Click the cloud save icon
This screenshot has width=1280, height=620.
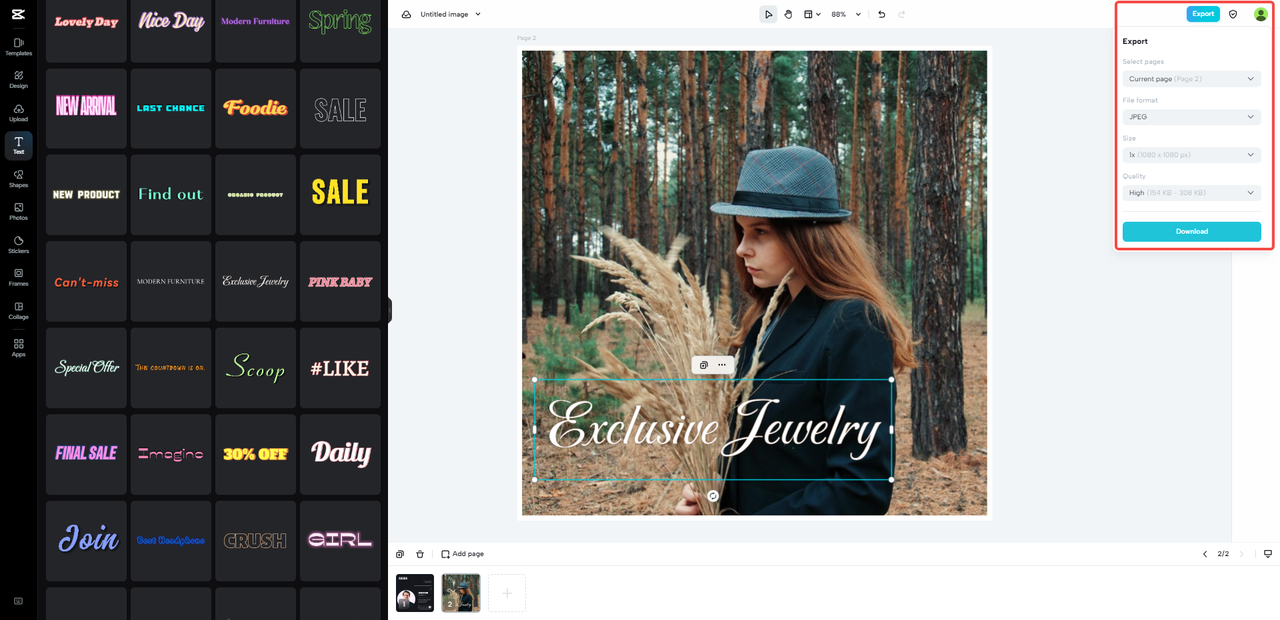[x=406, y=14]
